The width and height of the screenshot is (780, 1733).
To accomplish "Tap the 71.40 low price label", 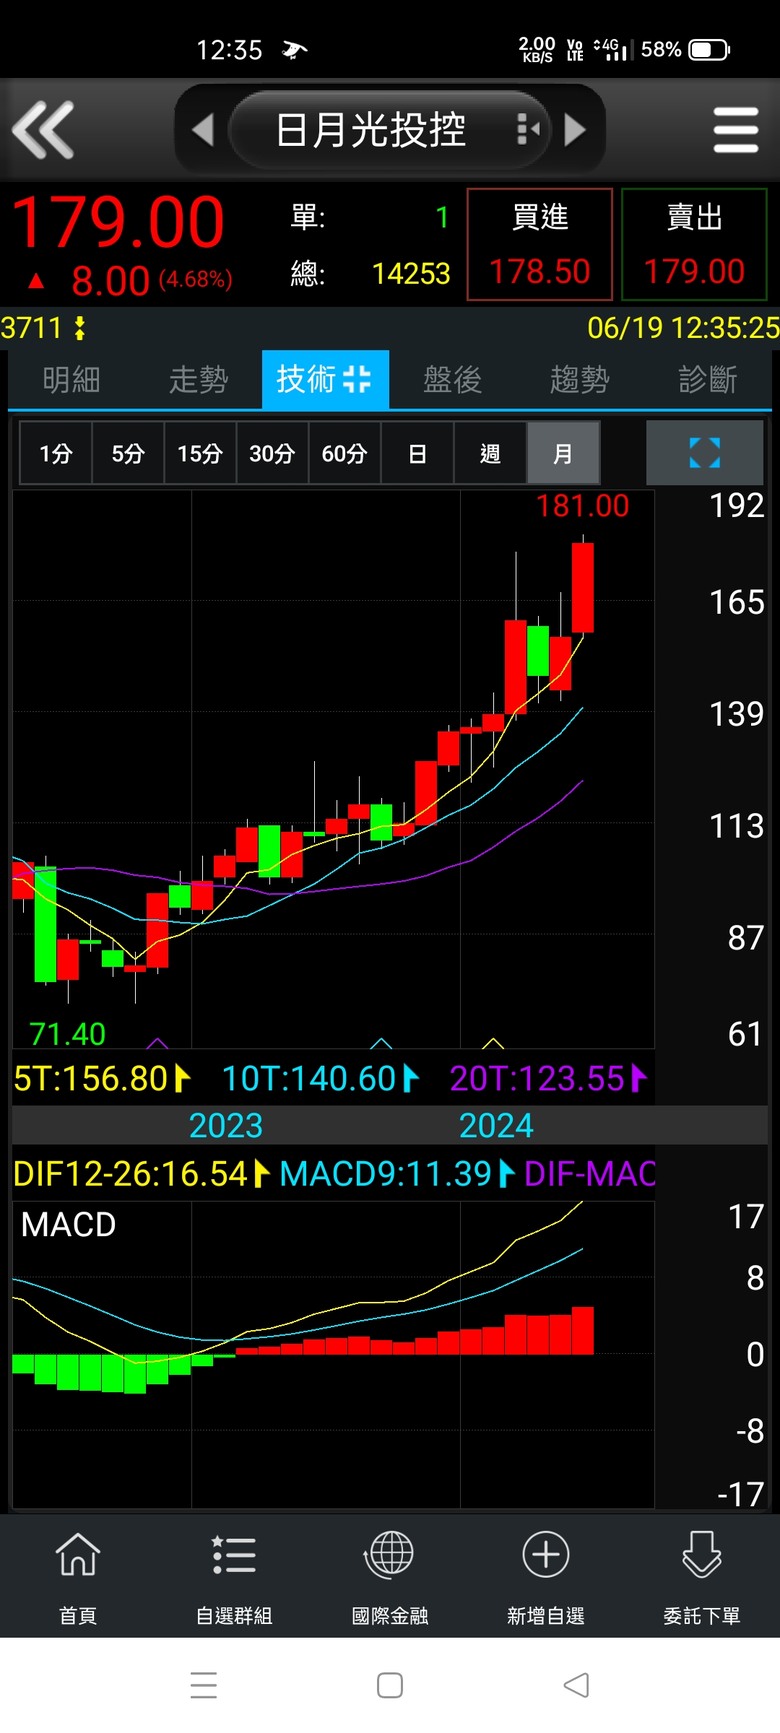I will [x=67, y=1033].
